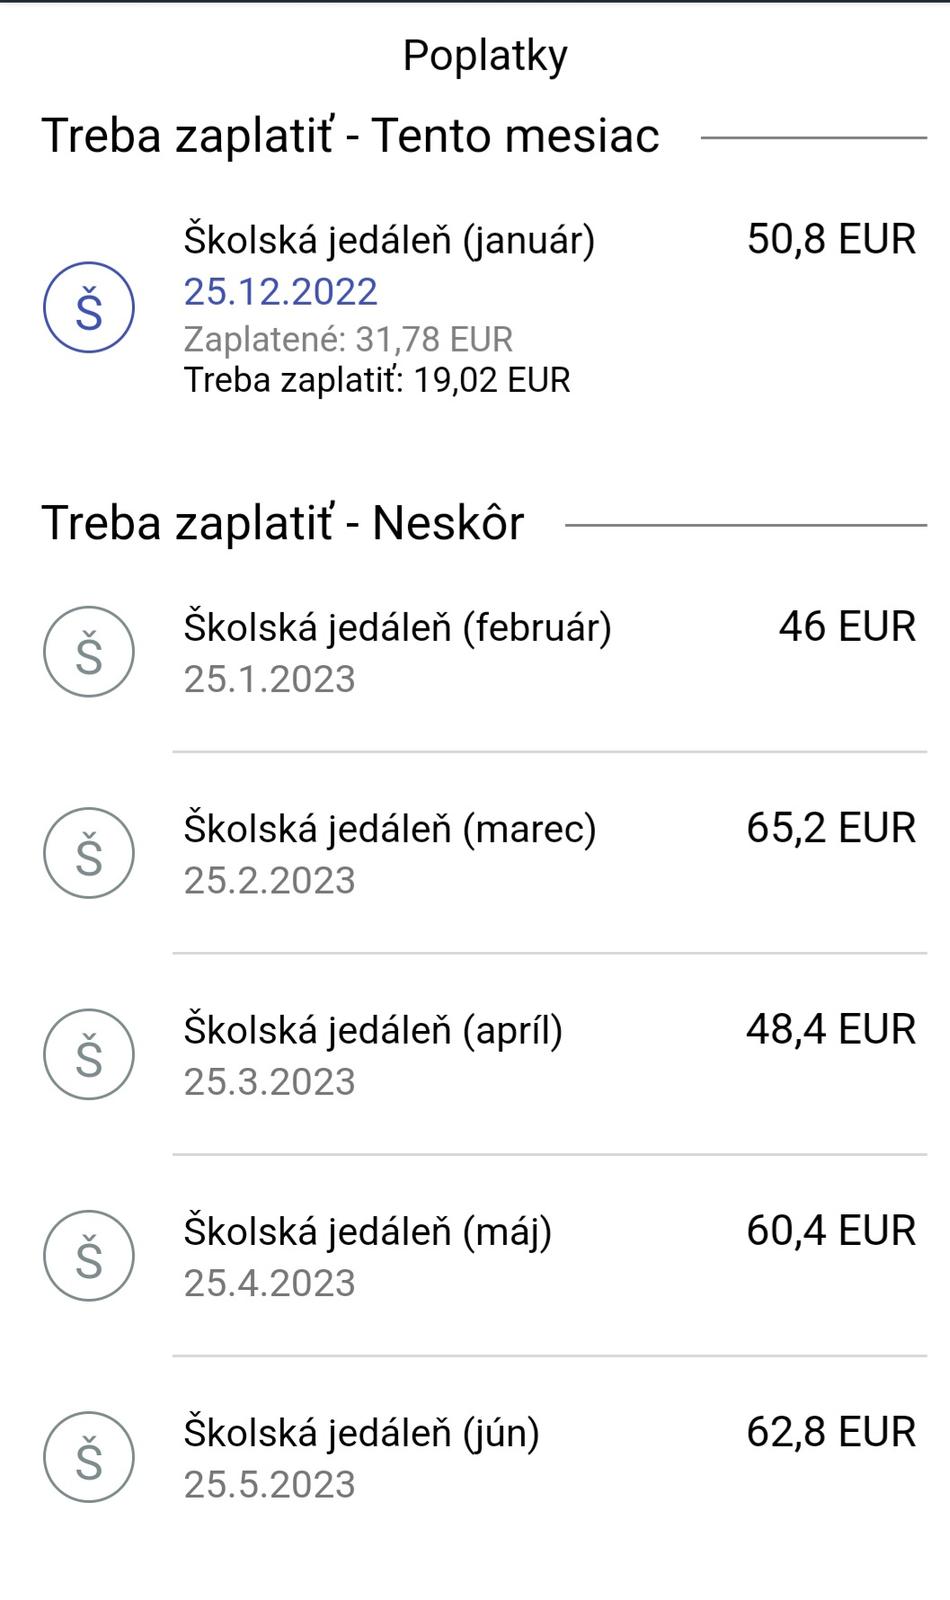Open Školská jedáleň (január) payment
This screenshot has width=950, height=1600.
(389, 240)
